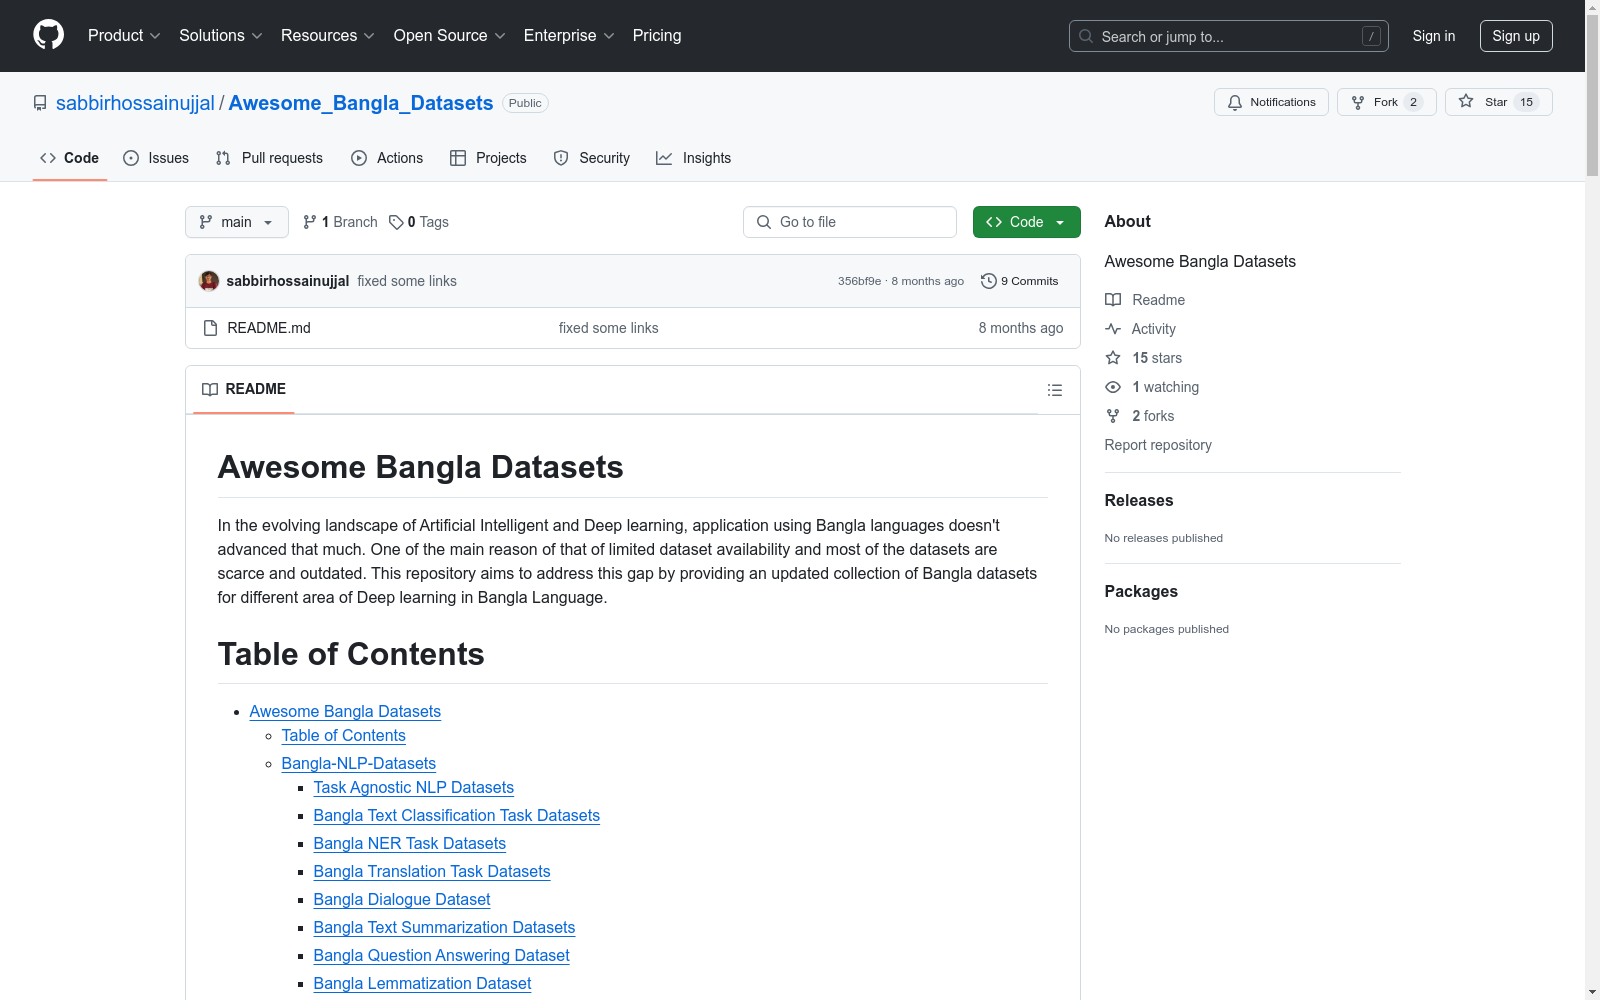Image resolution: width=1600 pixels, height=1000 pixels.
Task: Open sabbirhossainujjal owner profile link
Action: 135,103
